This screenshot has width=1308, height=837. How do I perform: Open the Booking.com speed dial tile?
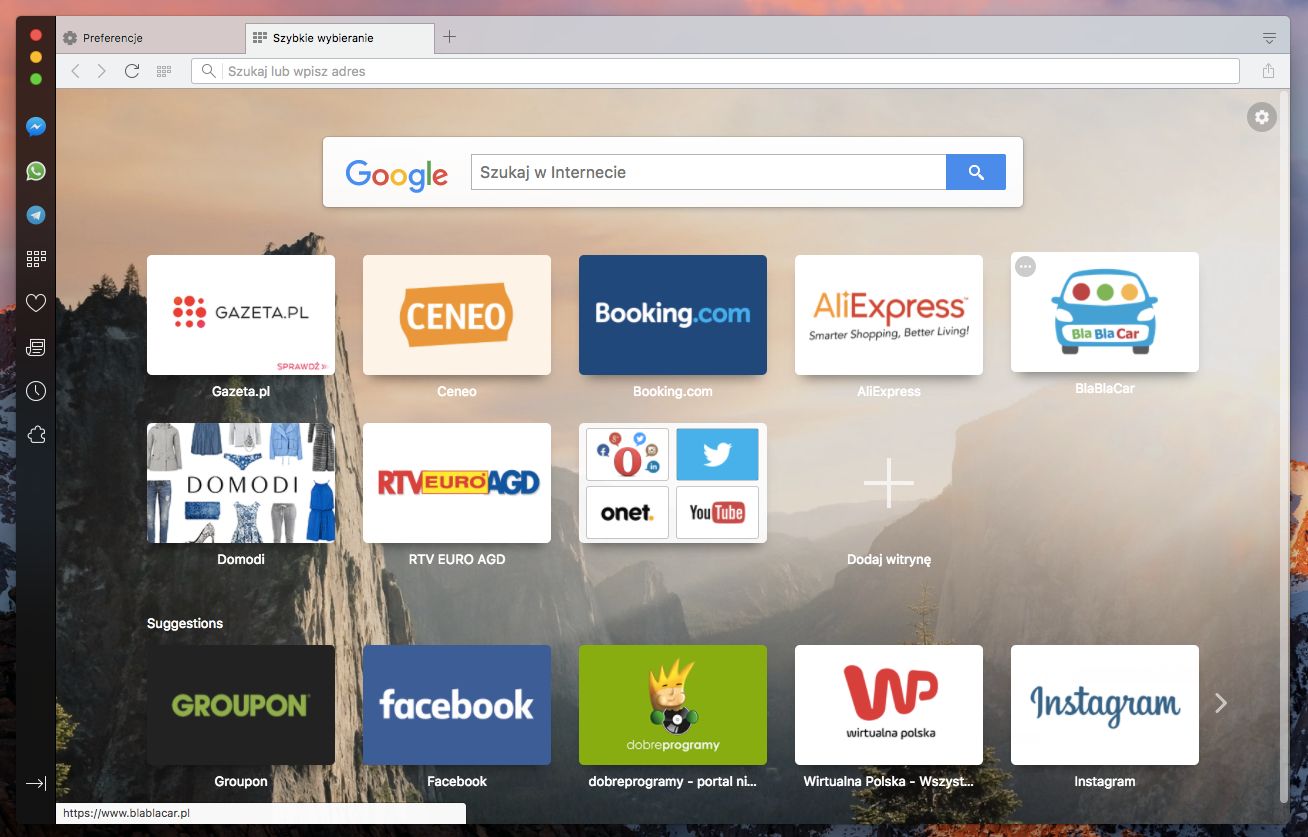[x=673, y=315]
